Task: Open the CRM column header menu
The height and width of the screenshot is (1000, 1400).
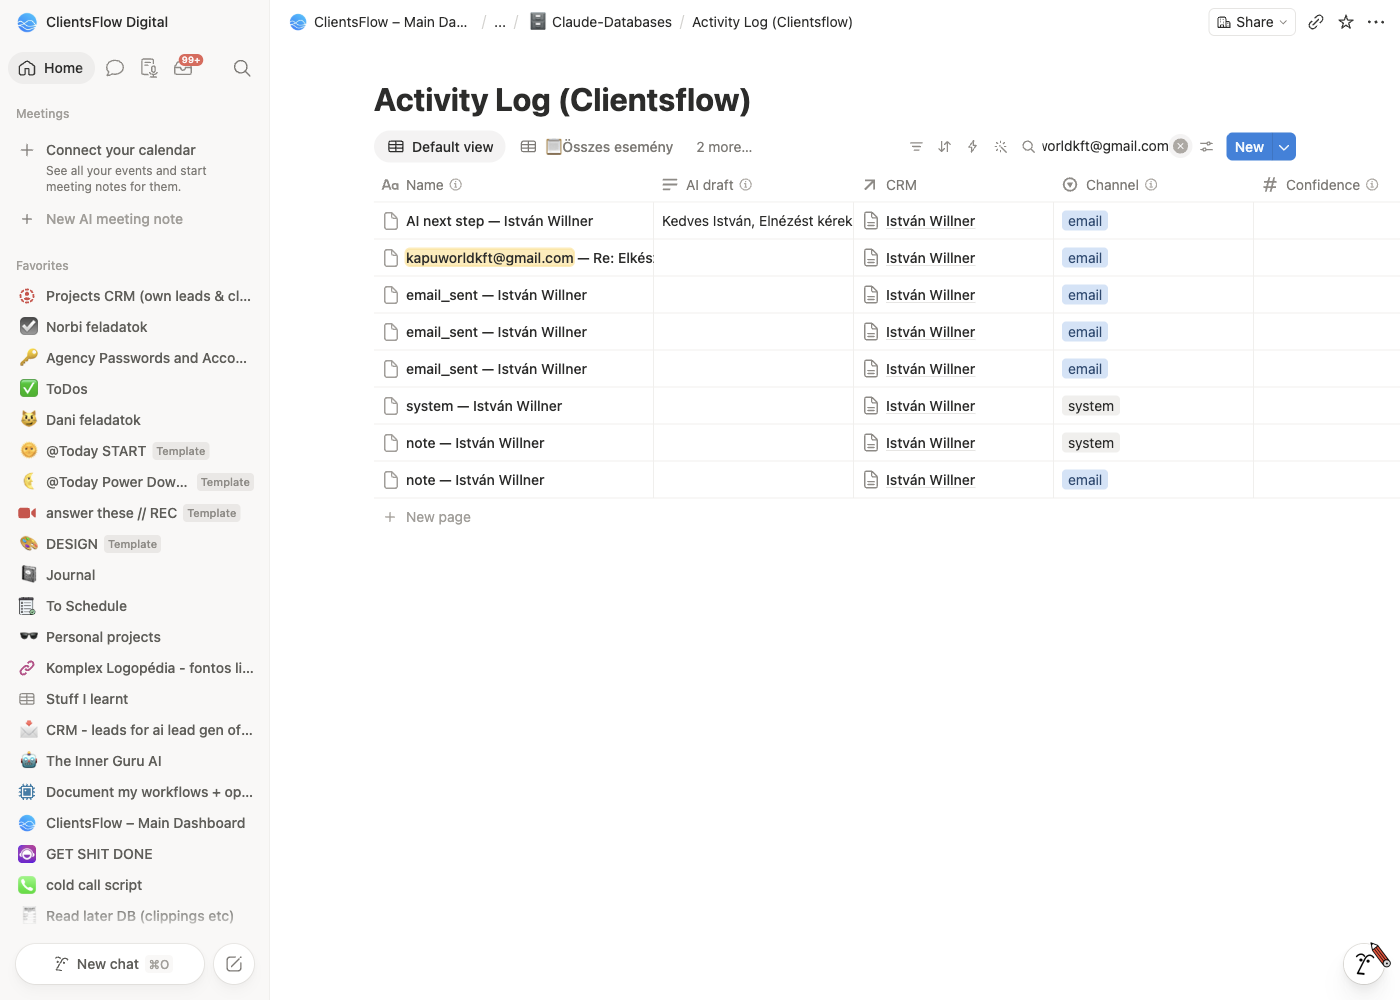Action: [x=954, y=185]
